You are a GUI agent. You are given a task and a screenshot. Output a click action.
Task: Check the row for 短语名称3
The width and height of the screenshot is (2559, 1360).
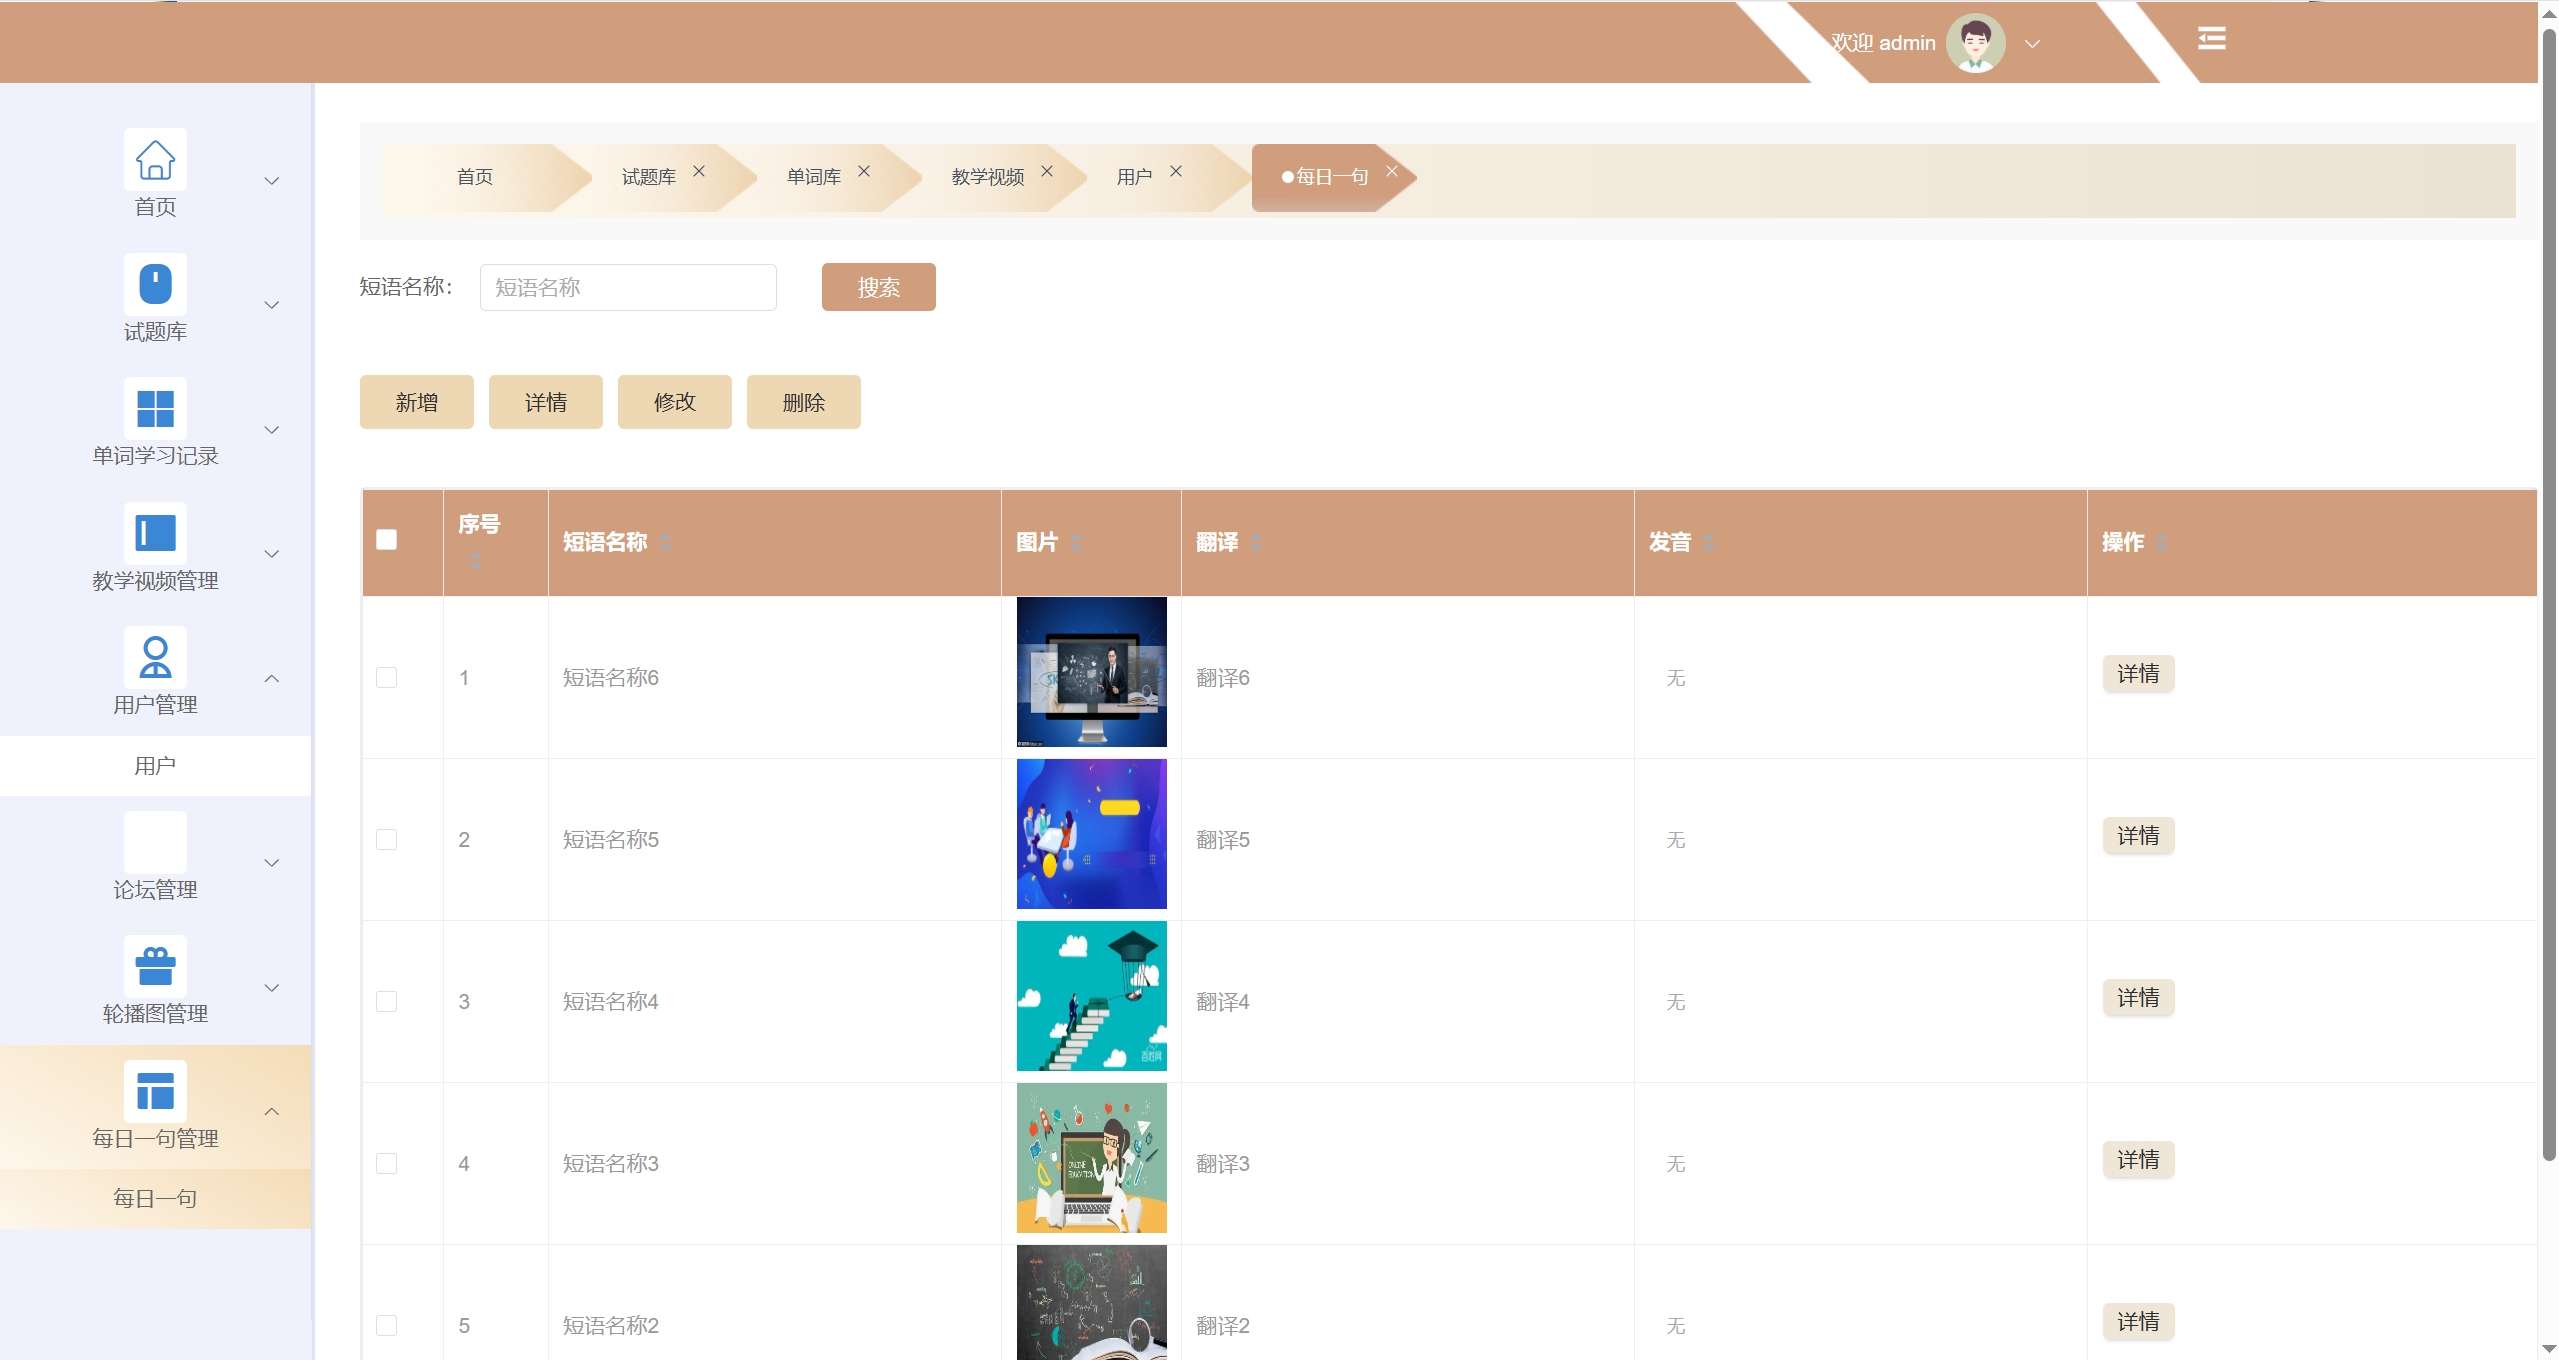coord(387,1163)
